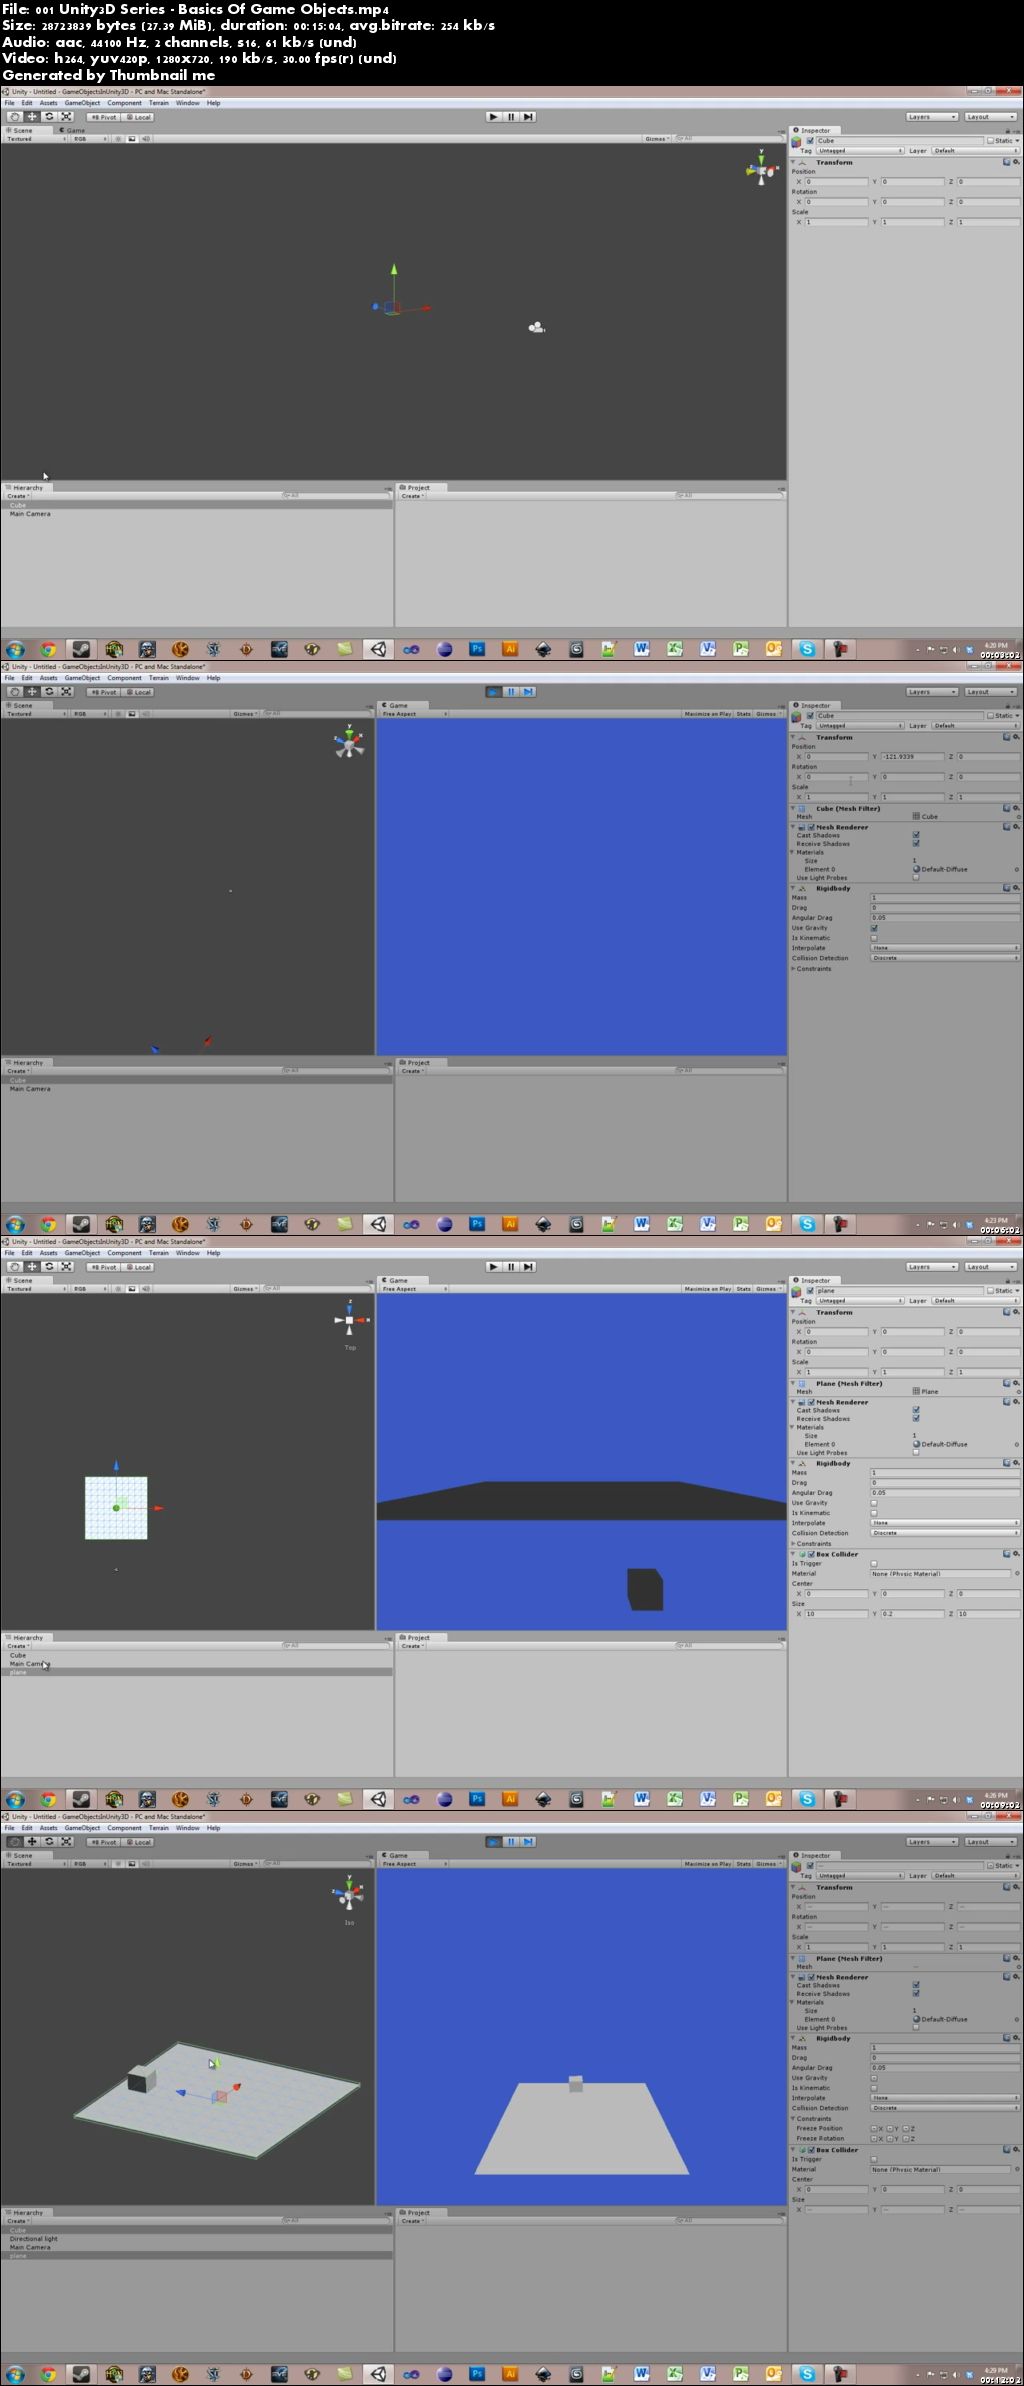The image size is (1024, 2386).
Task: Click the white camera gizmo in Scene view
Action: pyautogui.click(x=537, y=327)
